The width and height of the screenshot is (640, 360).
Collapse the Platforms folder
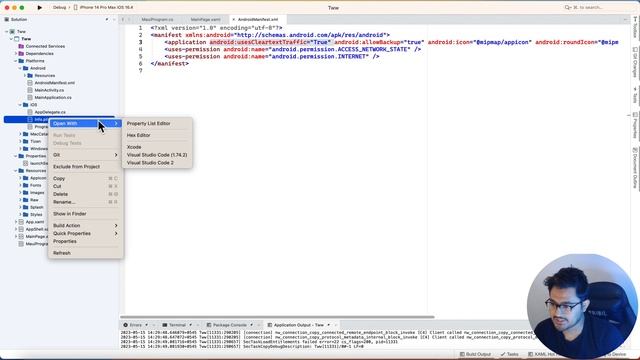point(16,61)
